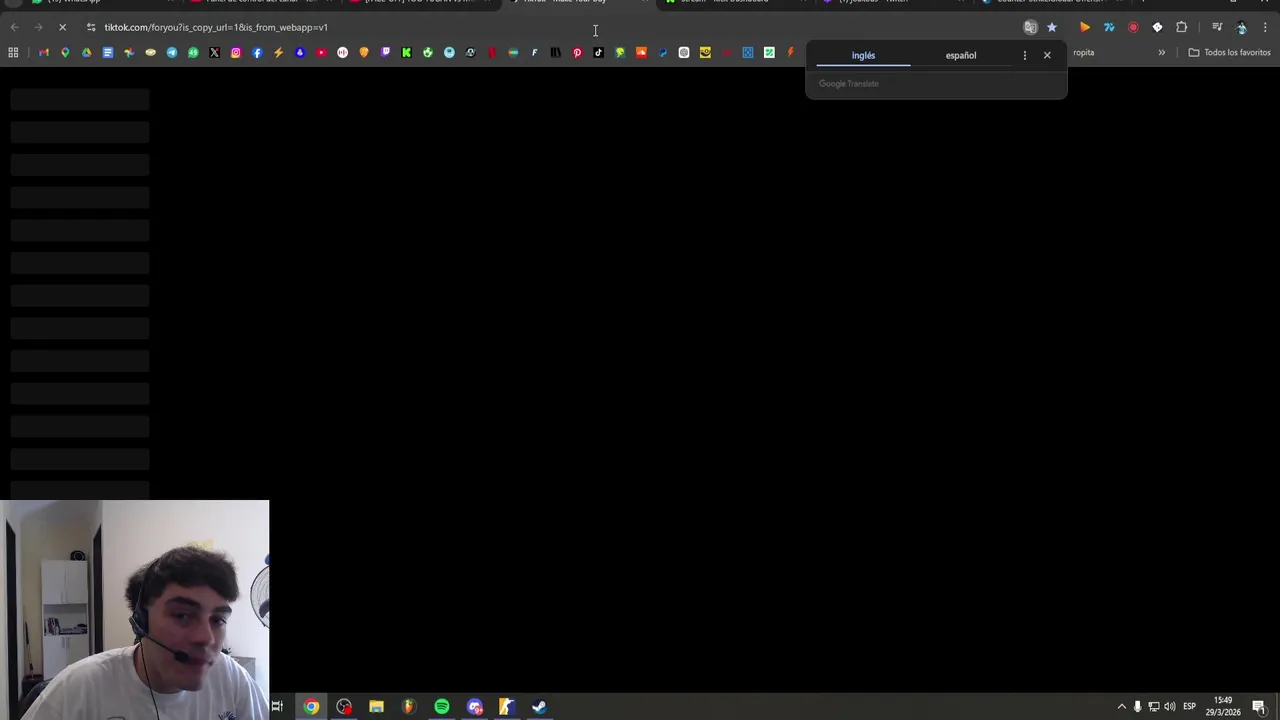Open the Pinterest bookmark
Screen dimensions: 1280x720
[x=577, y=52]
